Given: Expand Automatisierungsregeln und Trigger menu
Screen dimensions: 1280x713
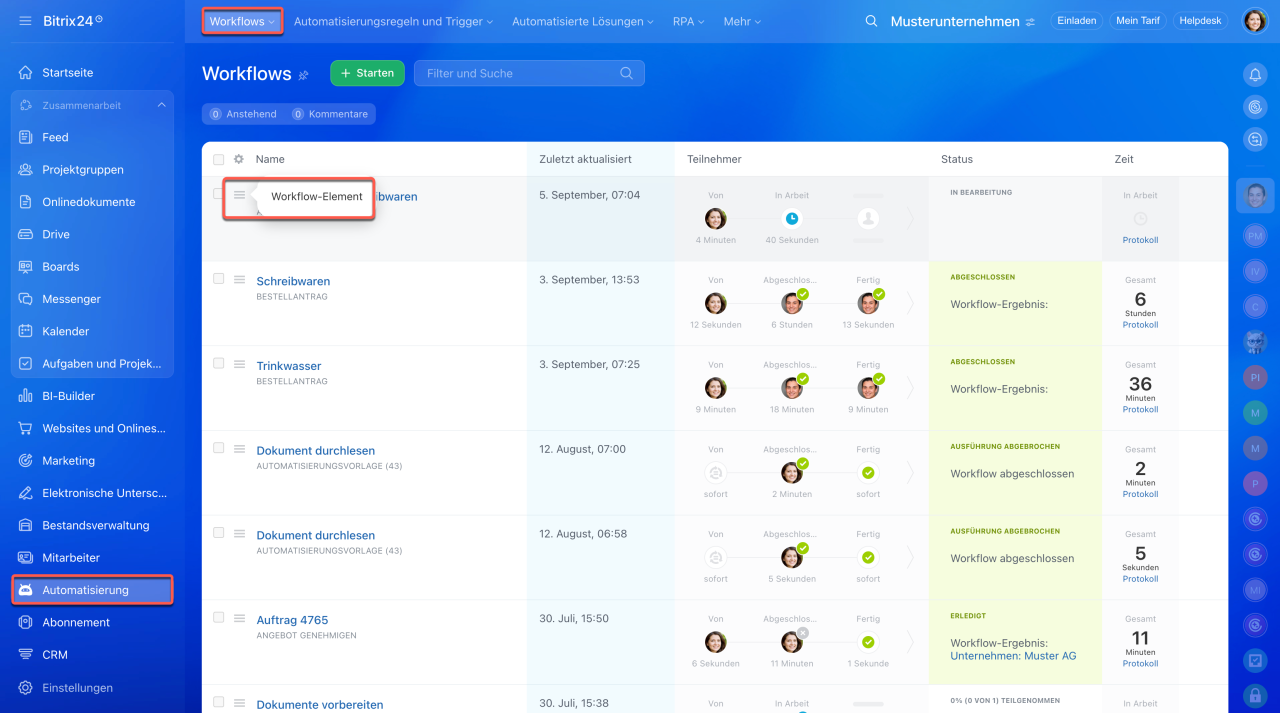Looking at the screenshot, I should pyautogui.click(x=393, y=21).
